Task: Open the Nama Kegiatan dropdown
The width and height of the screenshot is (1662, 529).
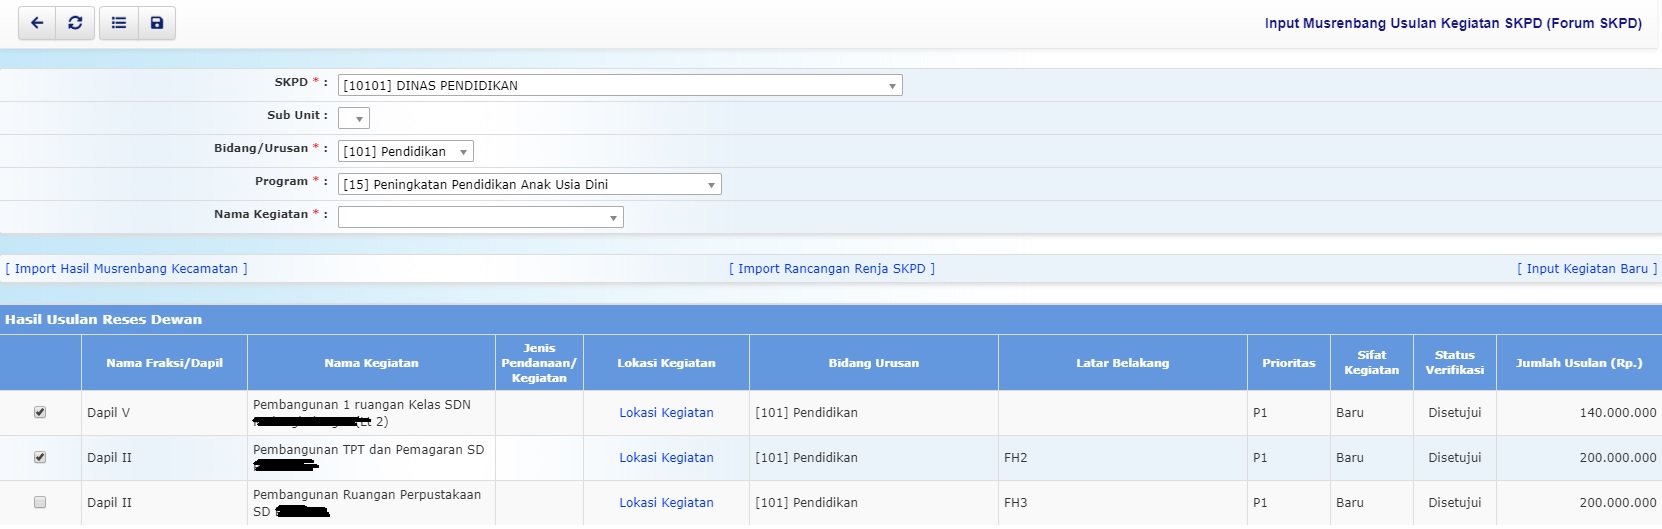Action: pyautogui.click(x=481, y=217)
